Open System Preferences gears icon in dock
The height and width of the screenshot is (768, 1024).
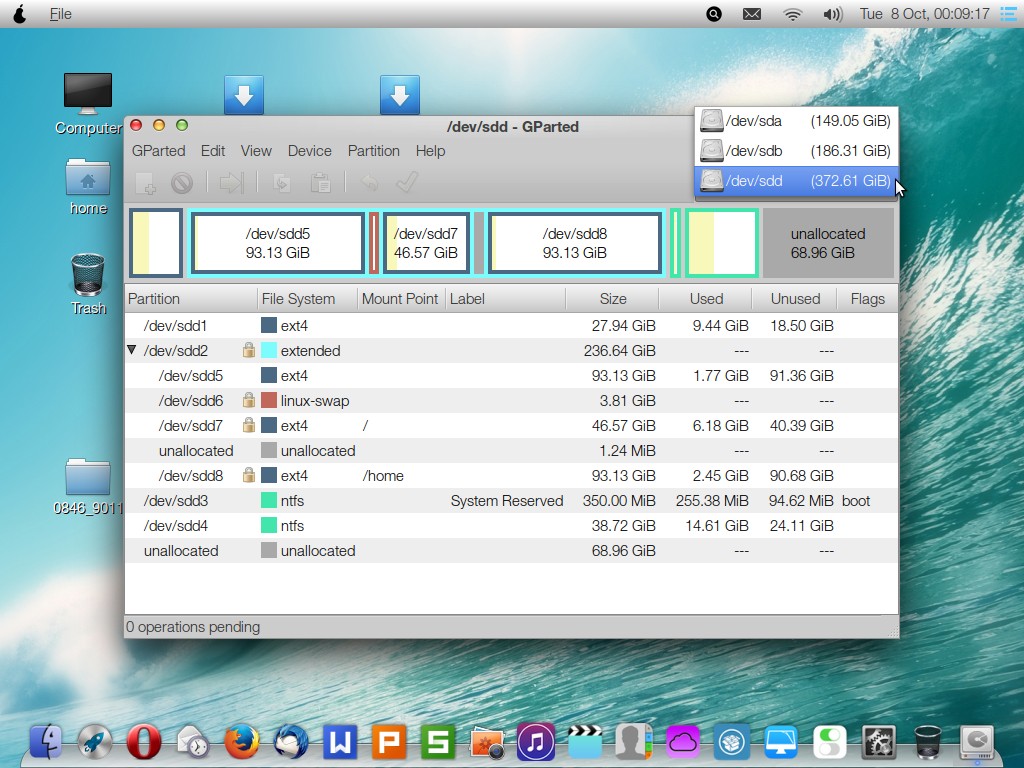click(x=878, y=742)
